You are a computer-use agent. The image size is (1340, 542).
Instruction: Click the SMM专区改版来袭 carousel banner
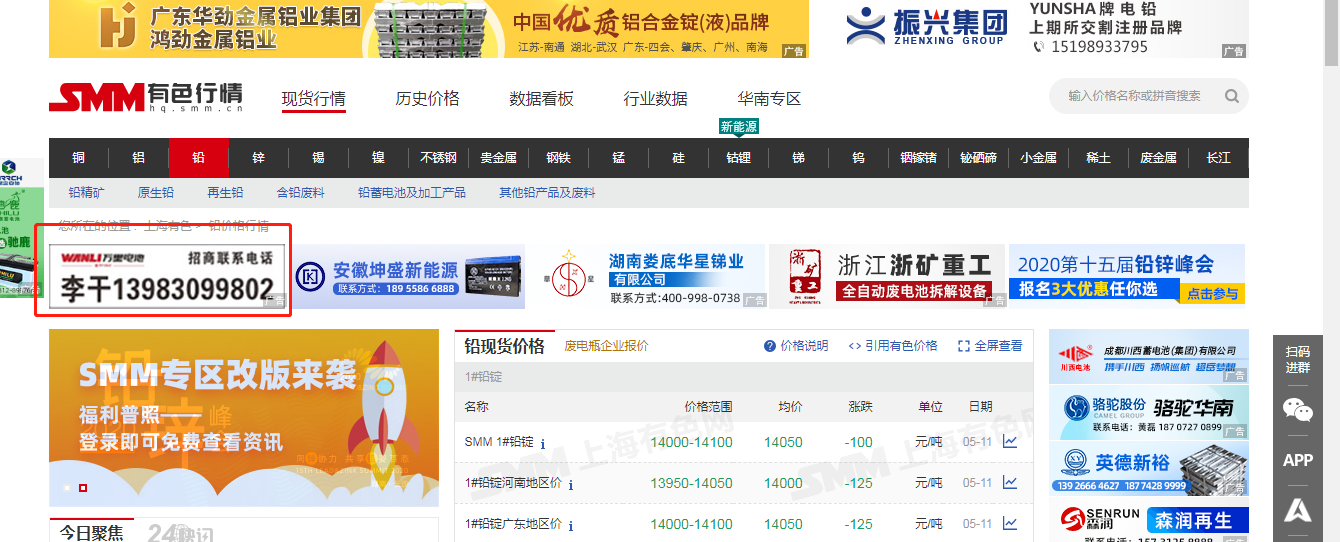point(244,418)
